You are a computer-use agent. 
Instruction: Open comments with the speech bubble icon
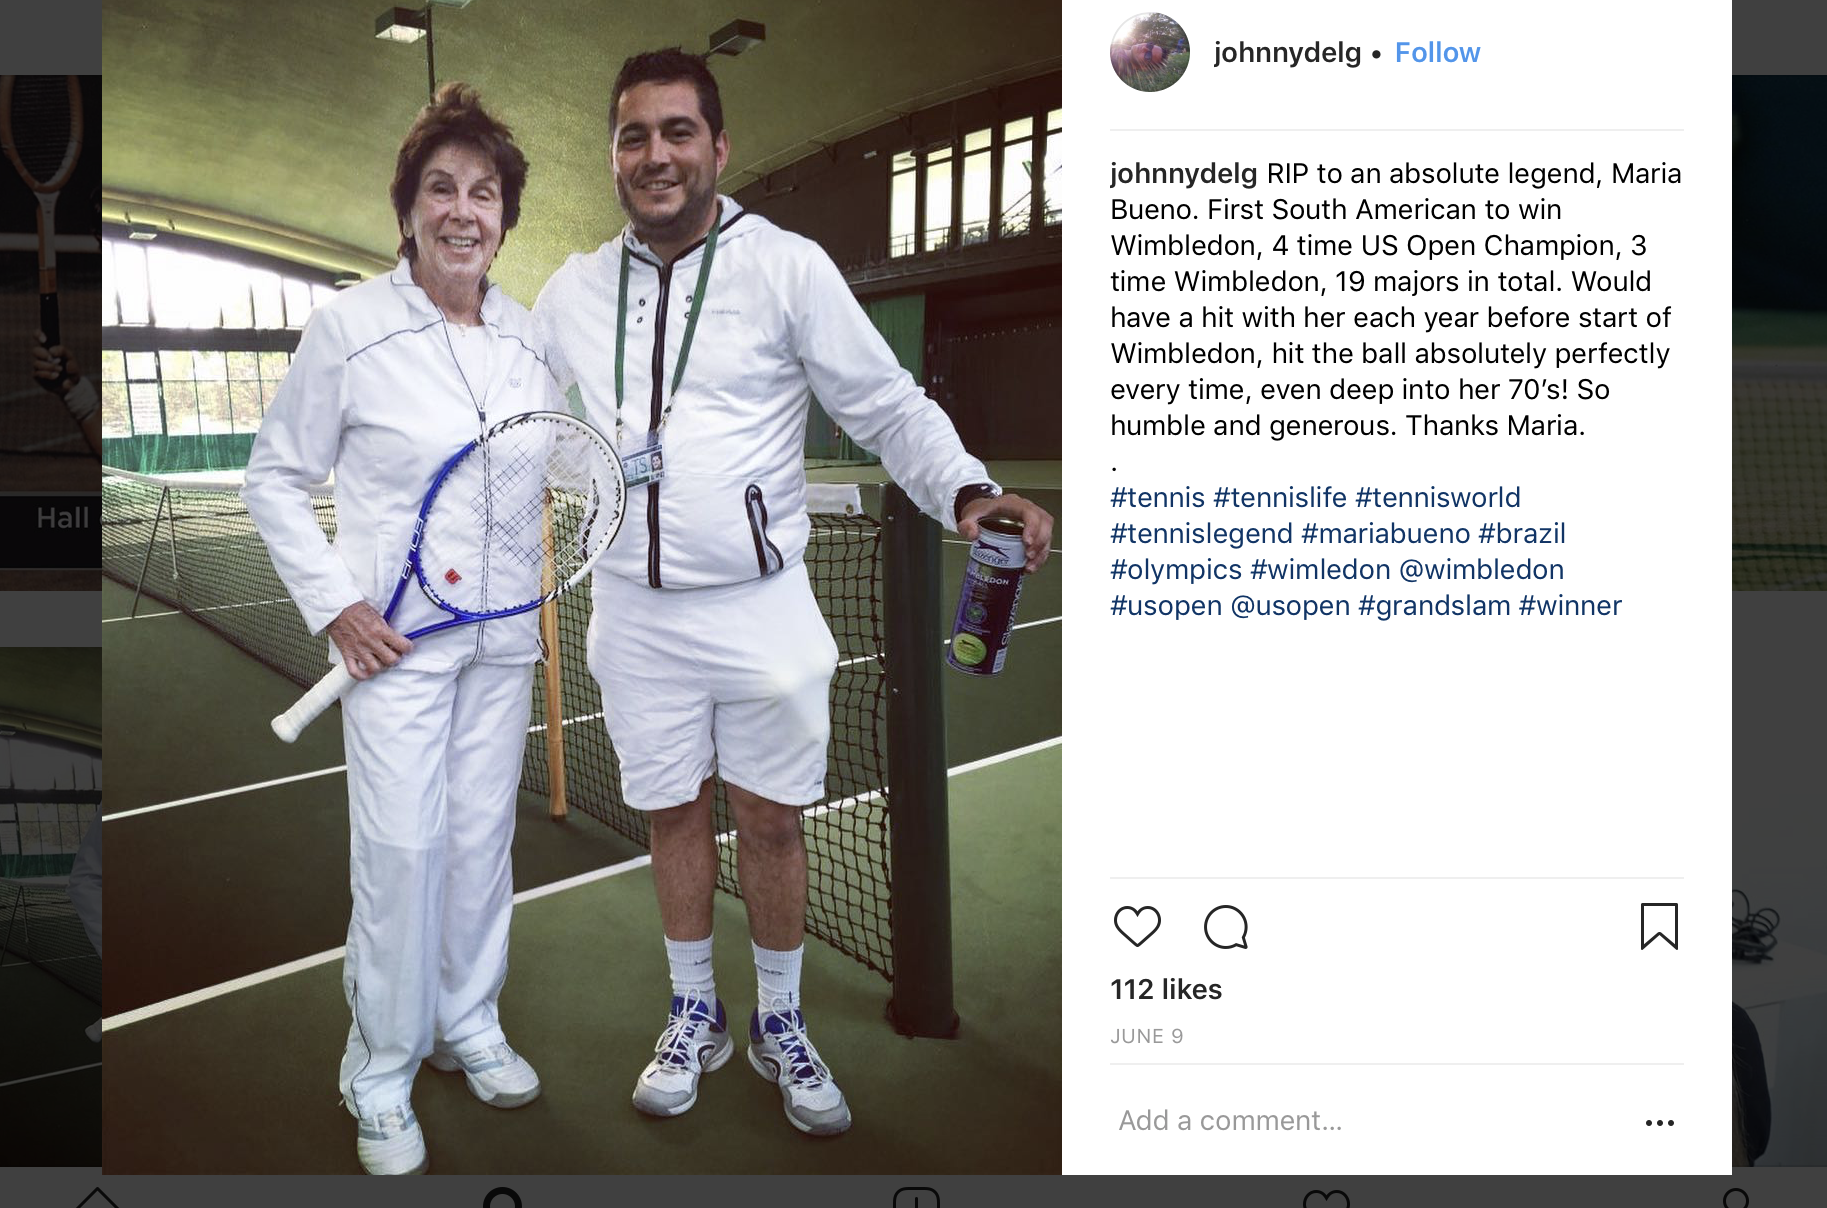[1226, 927]
